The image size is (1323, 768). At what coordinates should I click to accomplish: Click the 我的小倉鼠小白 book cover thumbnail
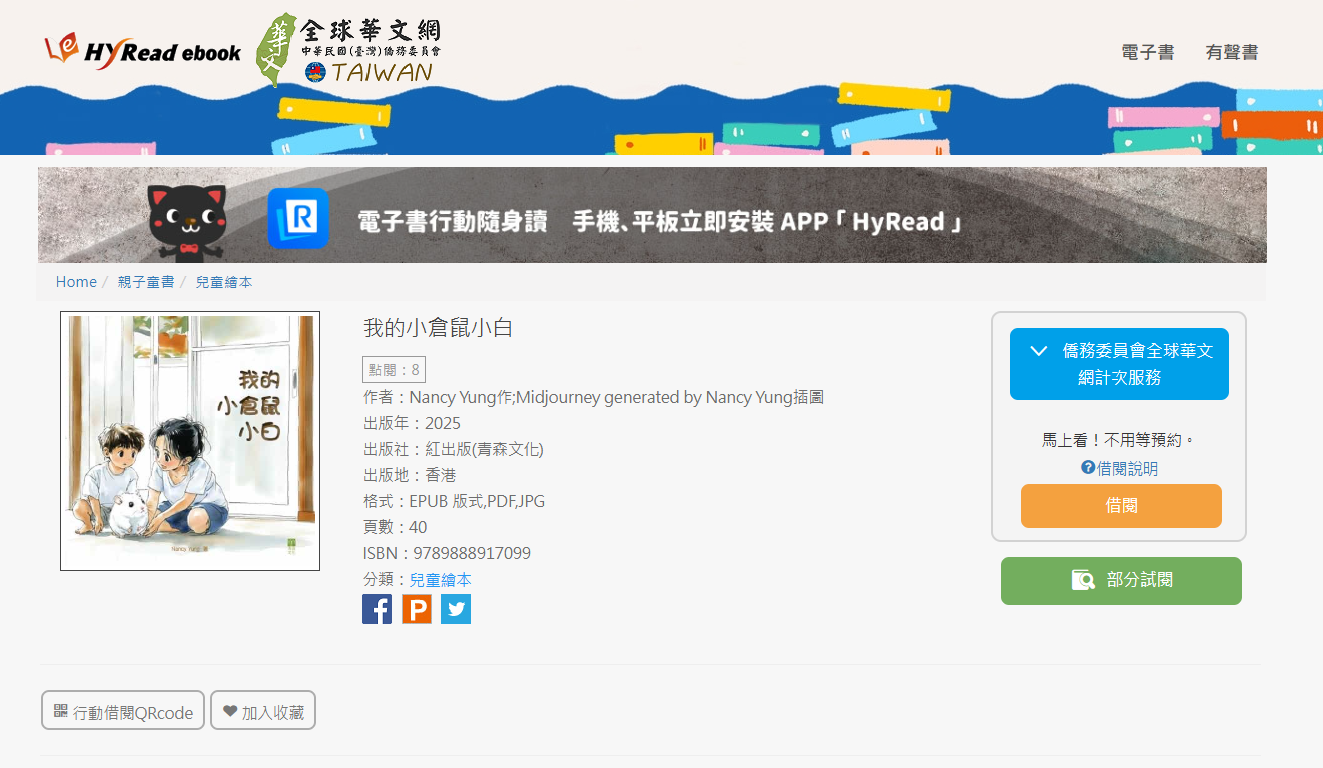point(190,441)
